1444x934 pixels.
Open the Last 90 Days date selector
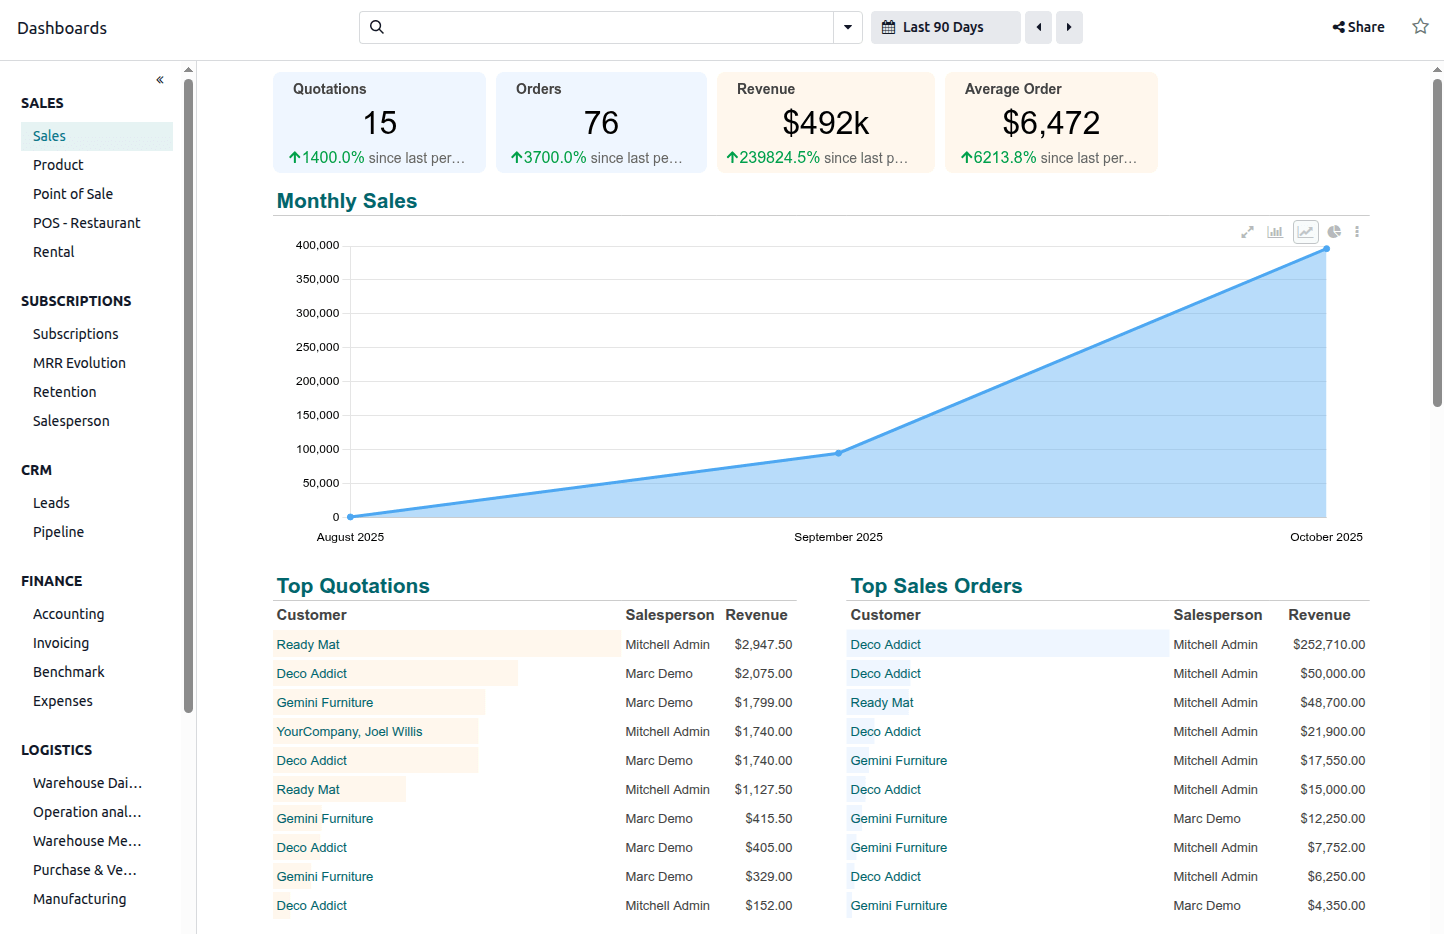coord(945,27)
